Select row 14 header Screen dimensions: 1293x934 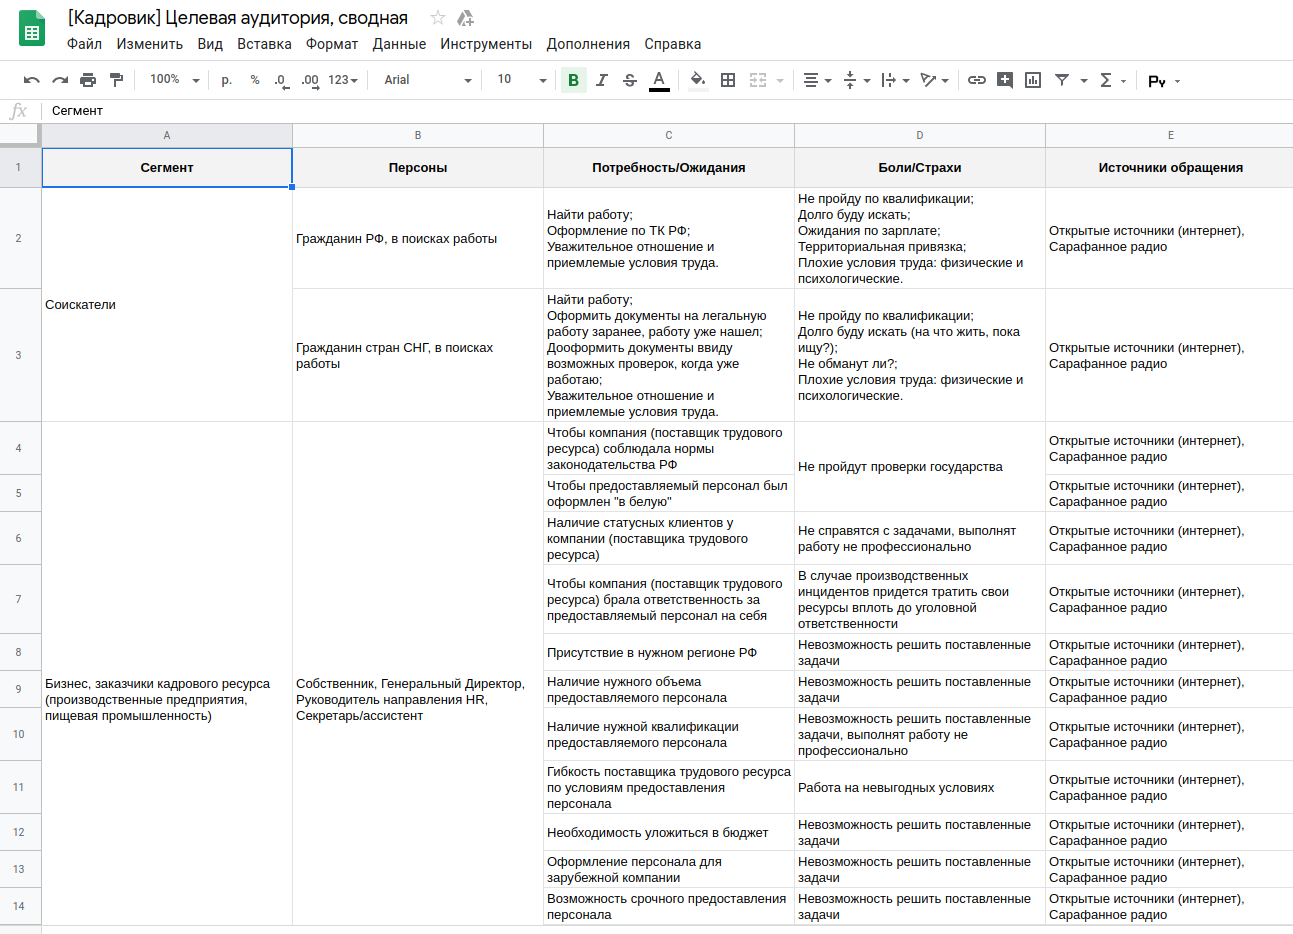click(x=19, y=906)
